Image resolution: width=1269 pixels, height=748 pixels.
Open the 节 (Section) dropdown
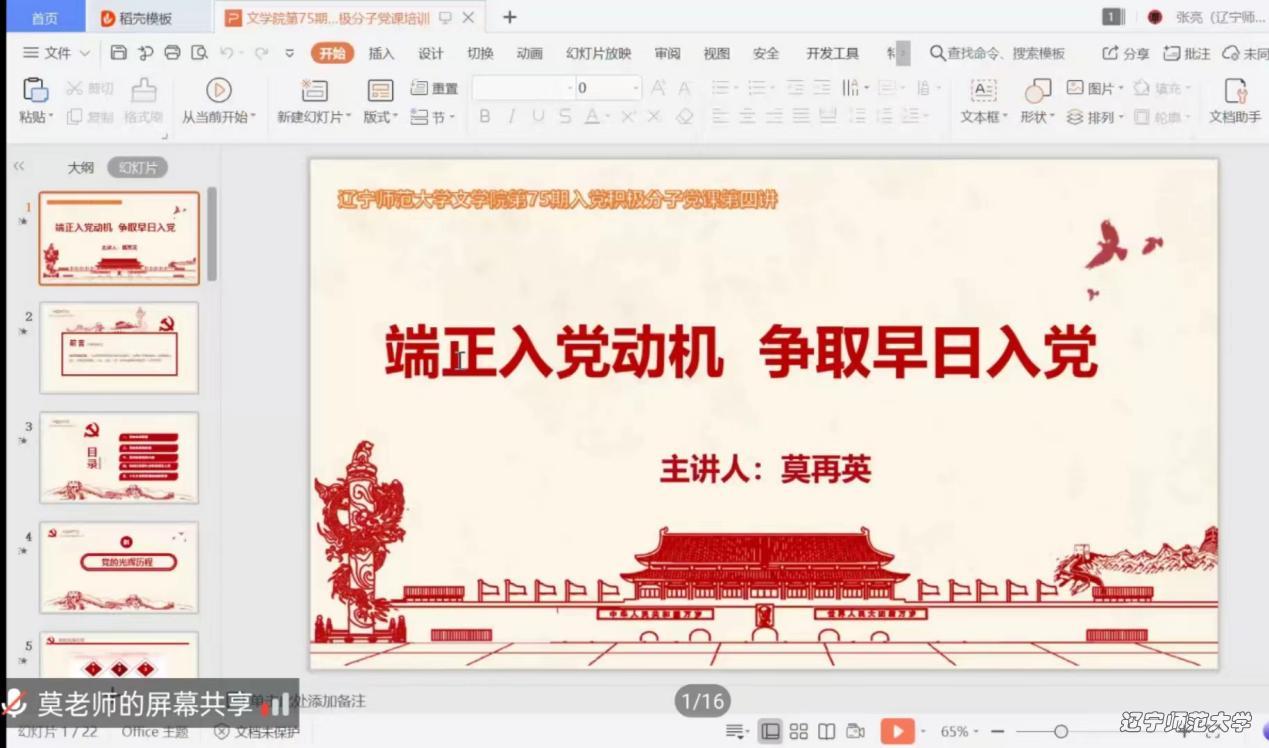click(x=432, y=116)
